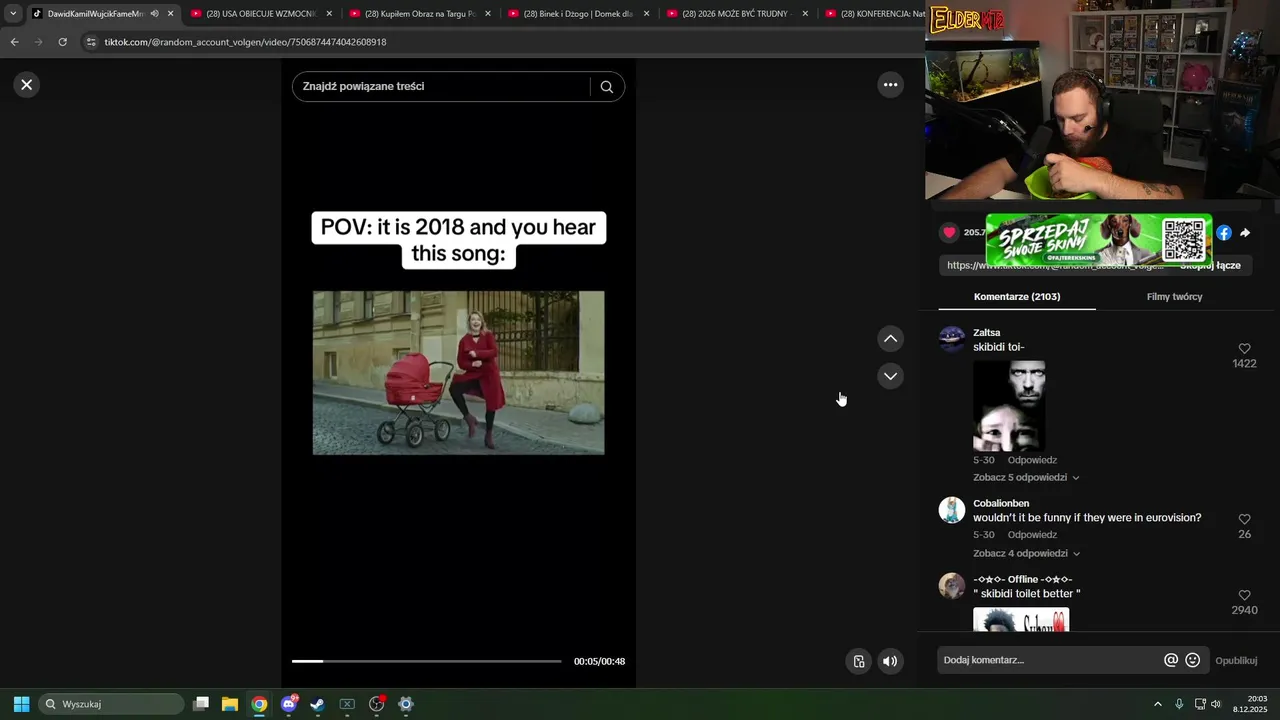This screenshot has height=720, width=1280.
Task: Open Zaltsa's profile avatar
Action: click(x=952, y=339)
